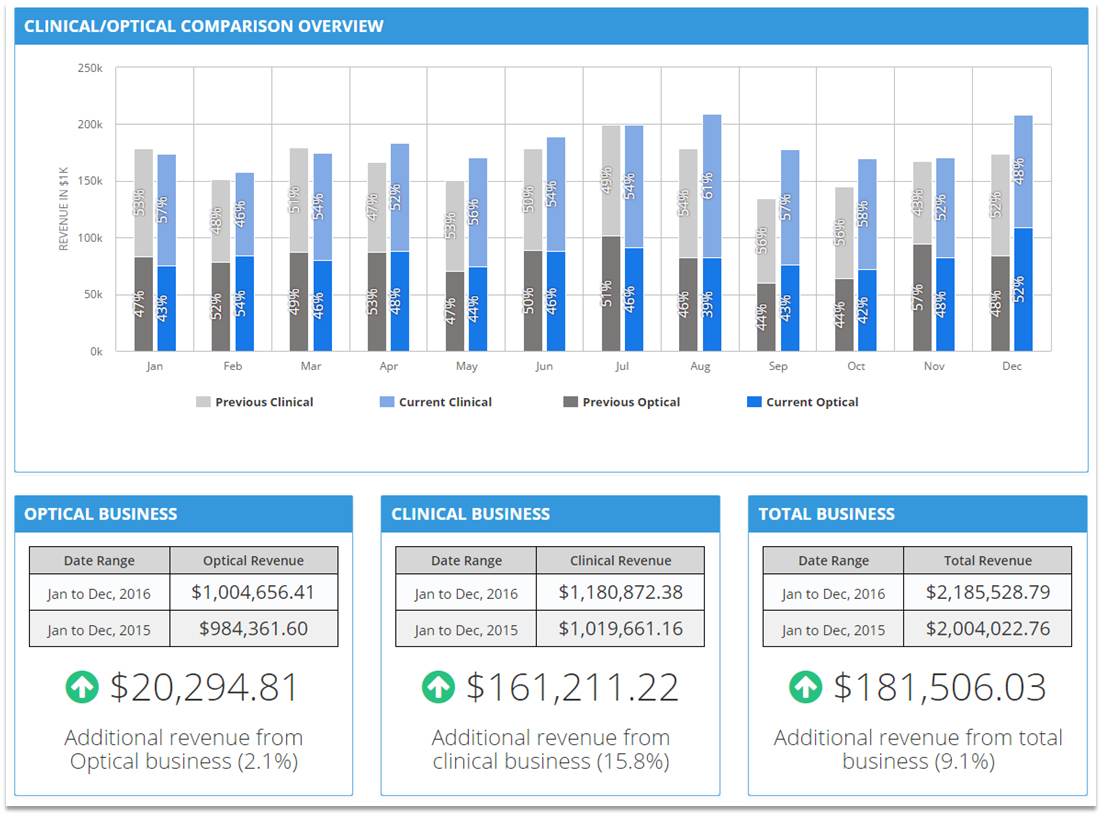Click green up-arrow icon in Total Business panel
Image resolution: width=1102 pixels, height=816 pixels.
806,687
